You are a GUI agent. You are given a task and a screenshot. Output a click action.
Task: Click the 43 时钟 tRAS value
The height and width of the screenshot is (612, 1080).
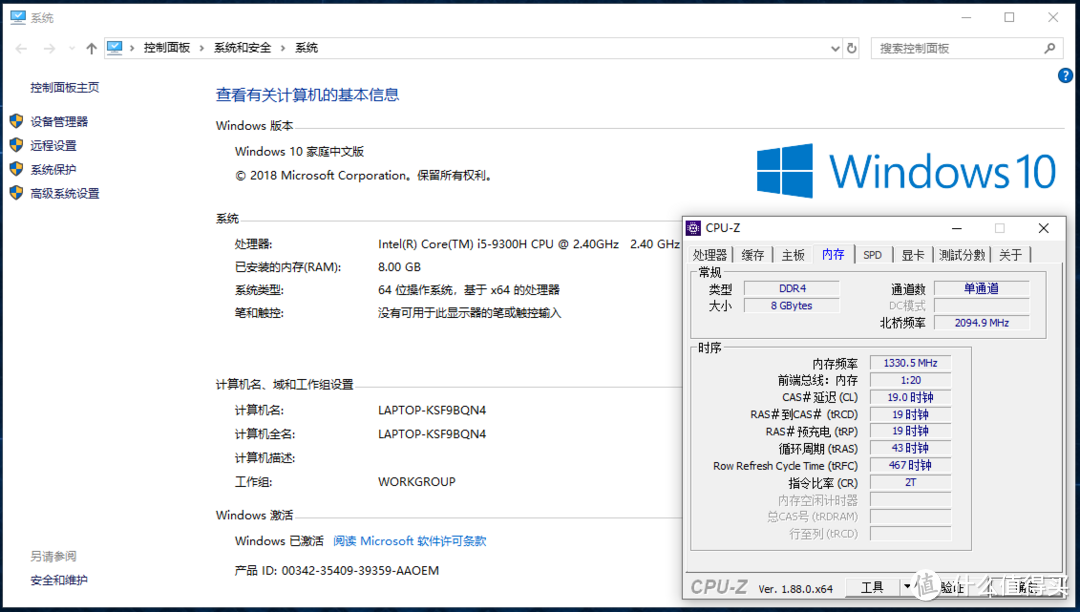coord(911,448)
